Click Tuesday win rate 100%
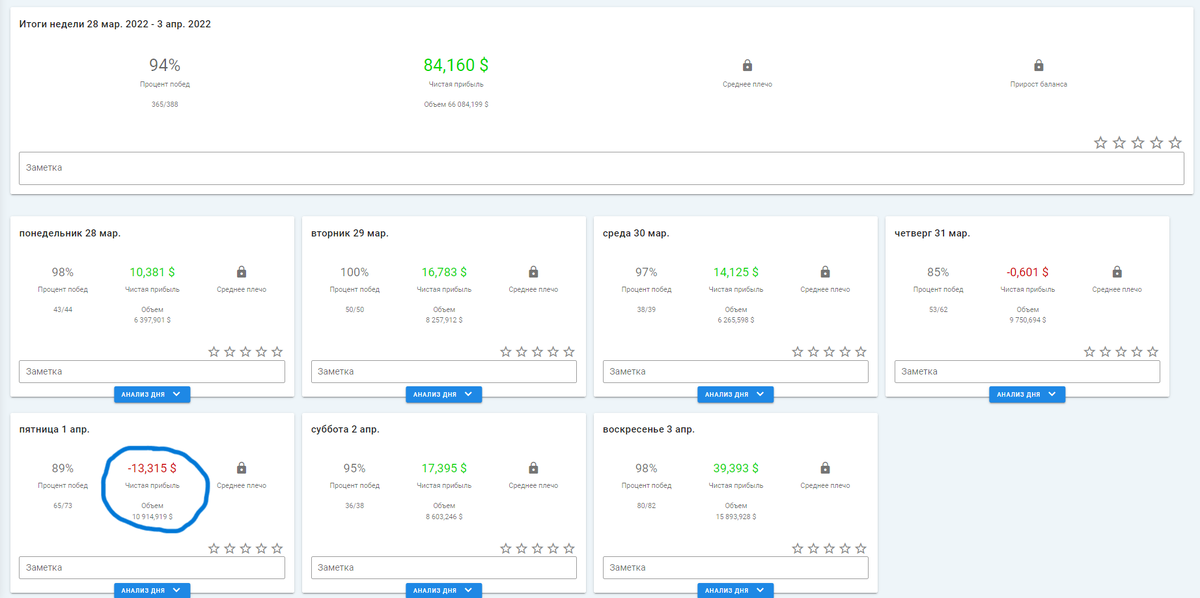The image size is (1200, 598). [355, 272]
